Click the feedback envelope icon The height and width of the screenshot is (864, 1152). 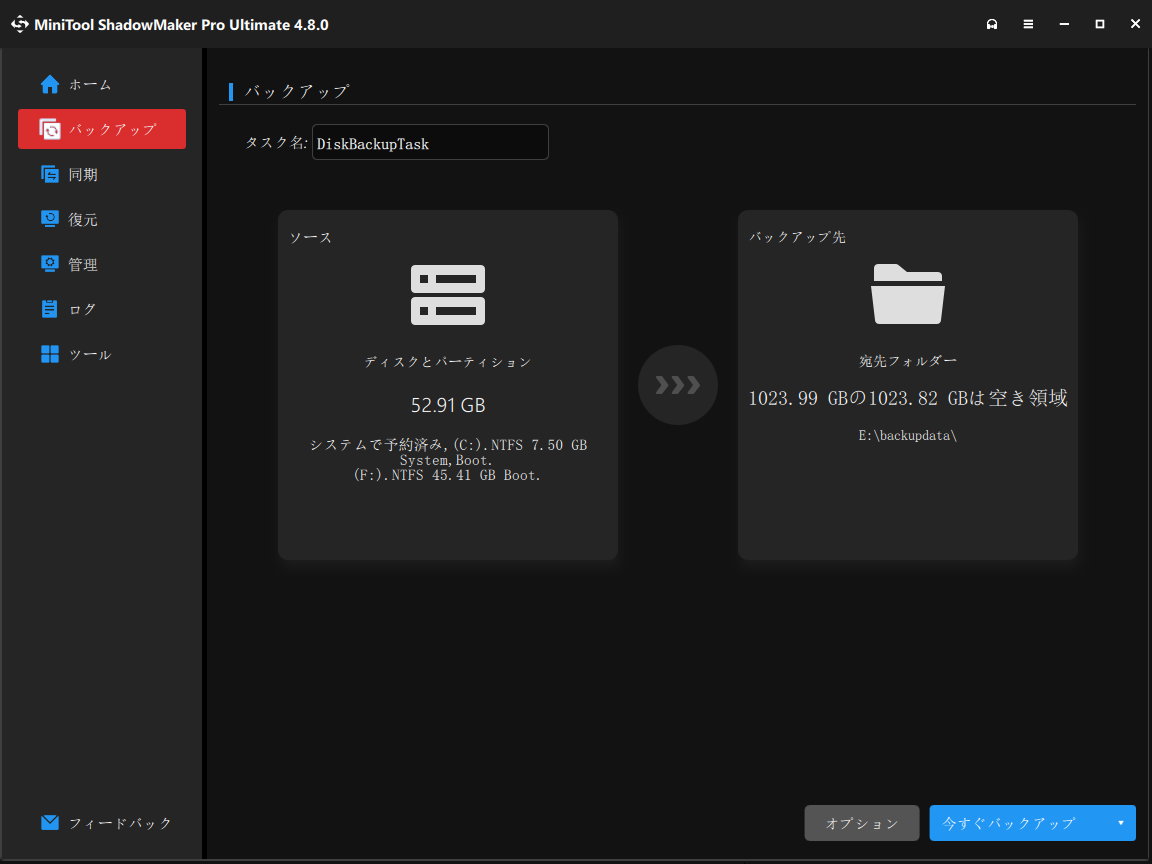tap(49, 822)
